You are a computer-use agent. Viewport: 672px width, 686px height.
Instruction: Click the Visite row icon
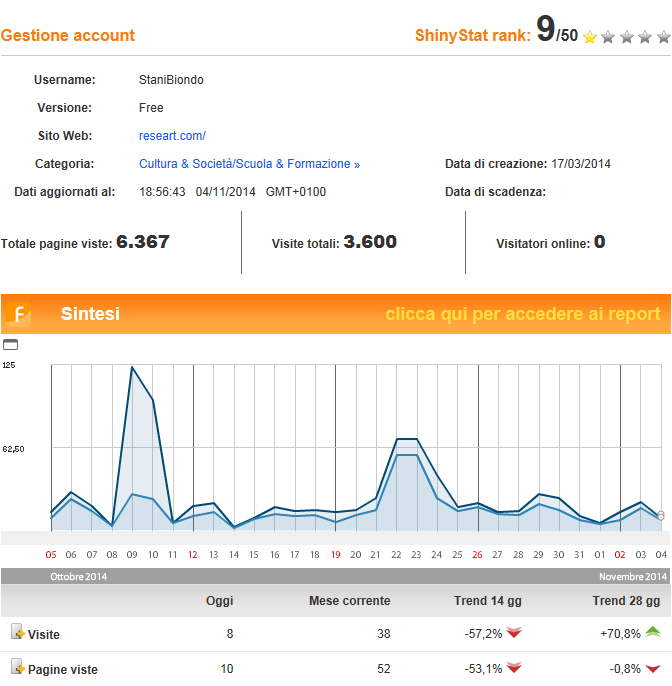point(17,632)
